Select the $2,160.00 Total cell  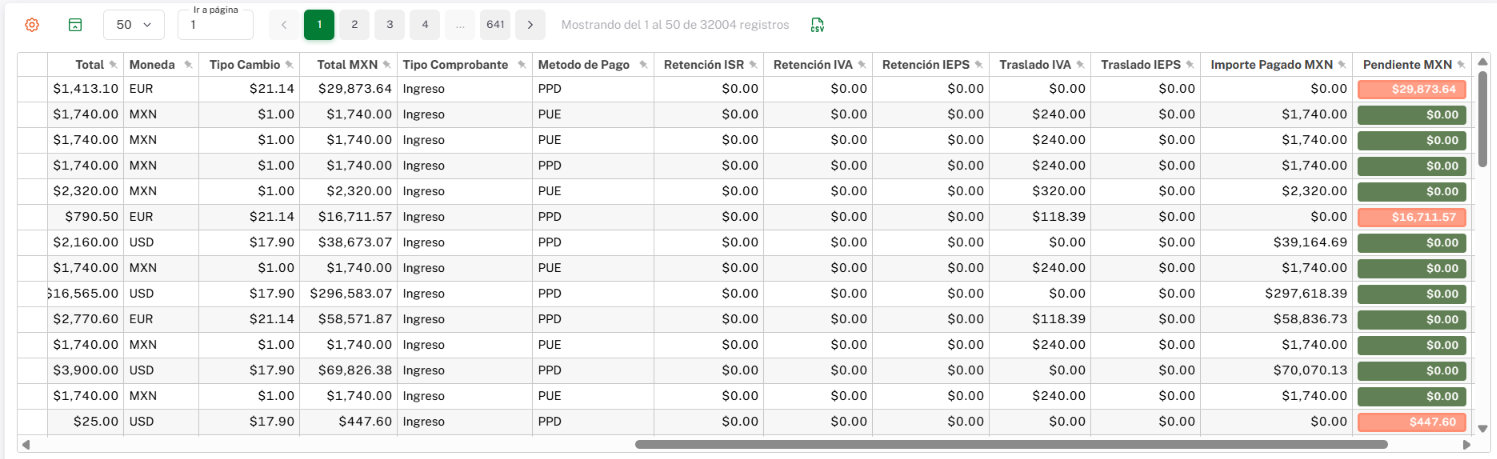tap(85, 243)
